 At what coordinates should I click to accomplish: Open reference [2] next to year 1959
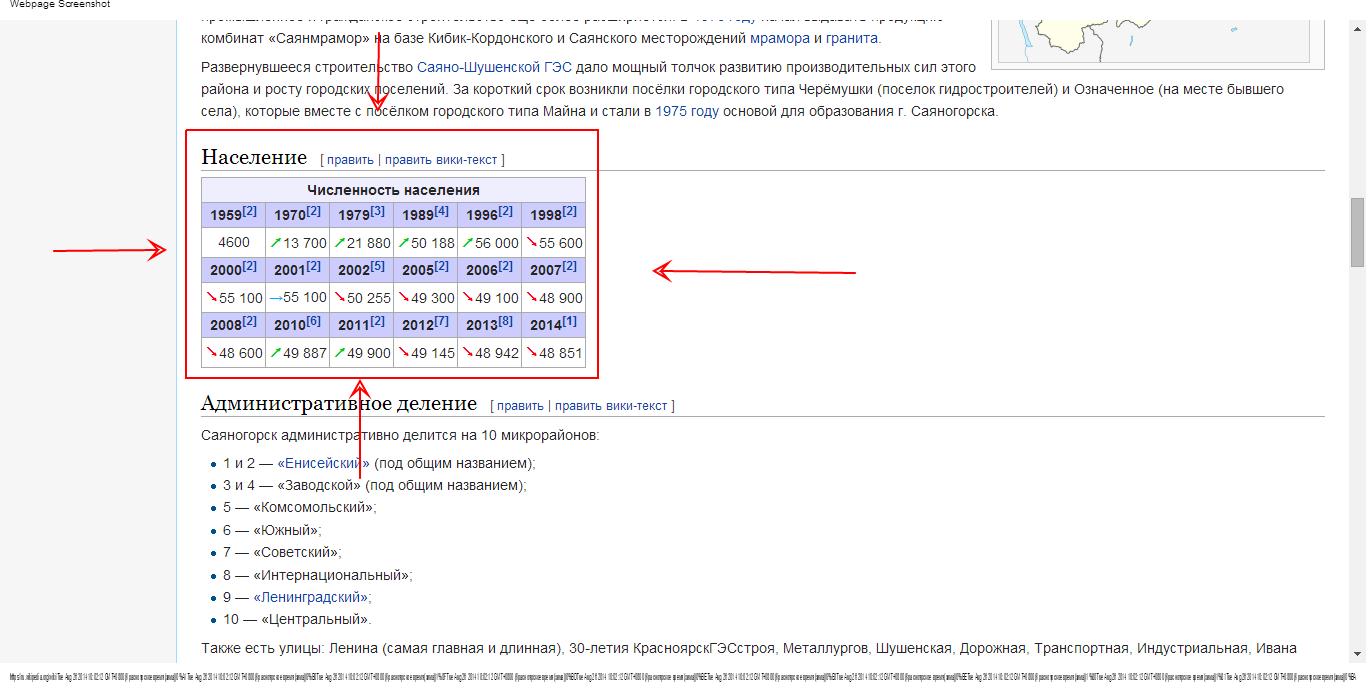click(x=250, y=211)
